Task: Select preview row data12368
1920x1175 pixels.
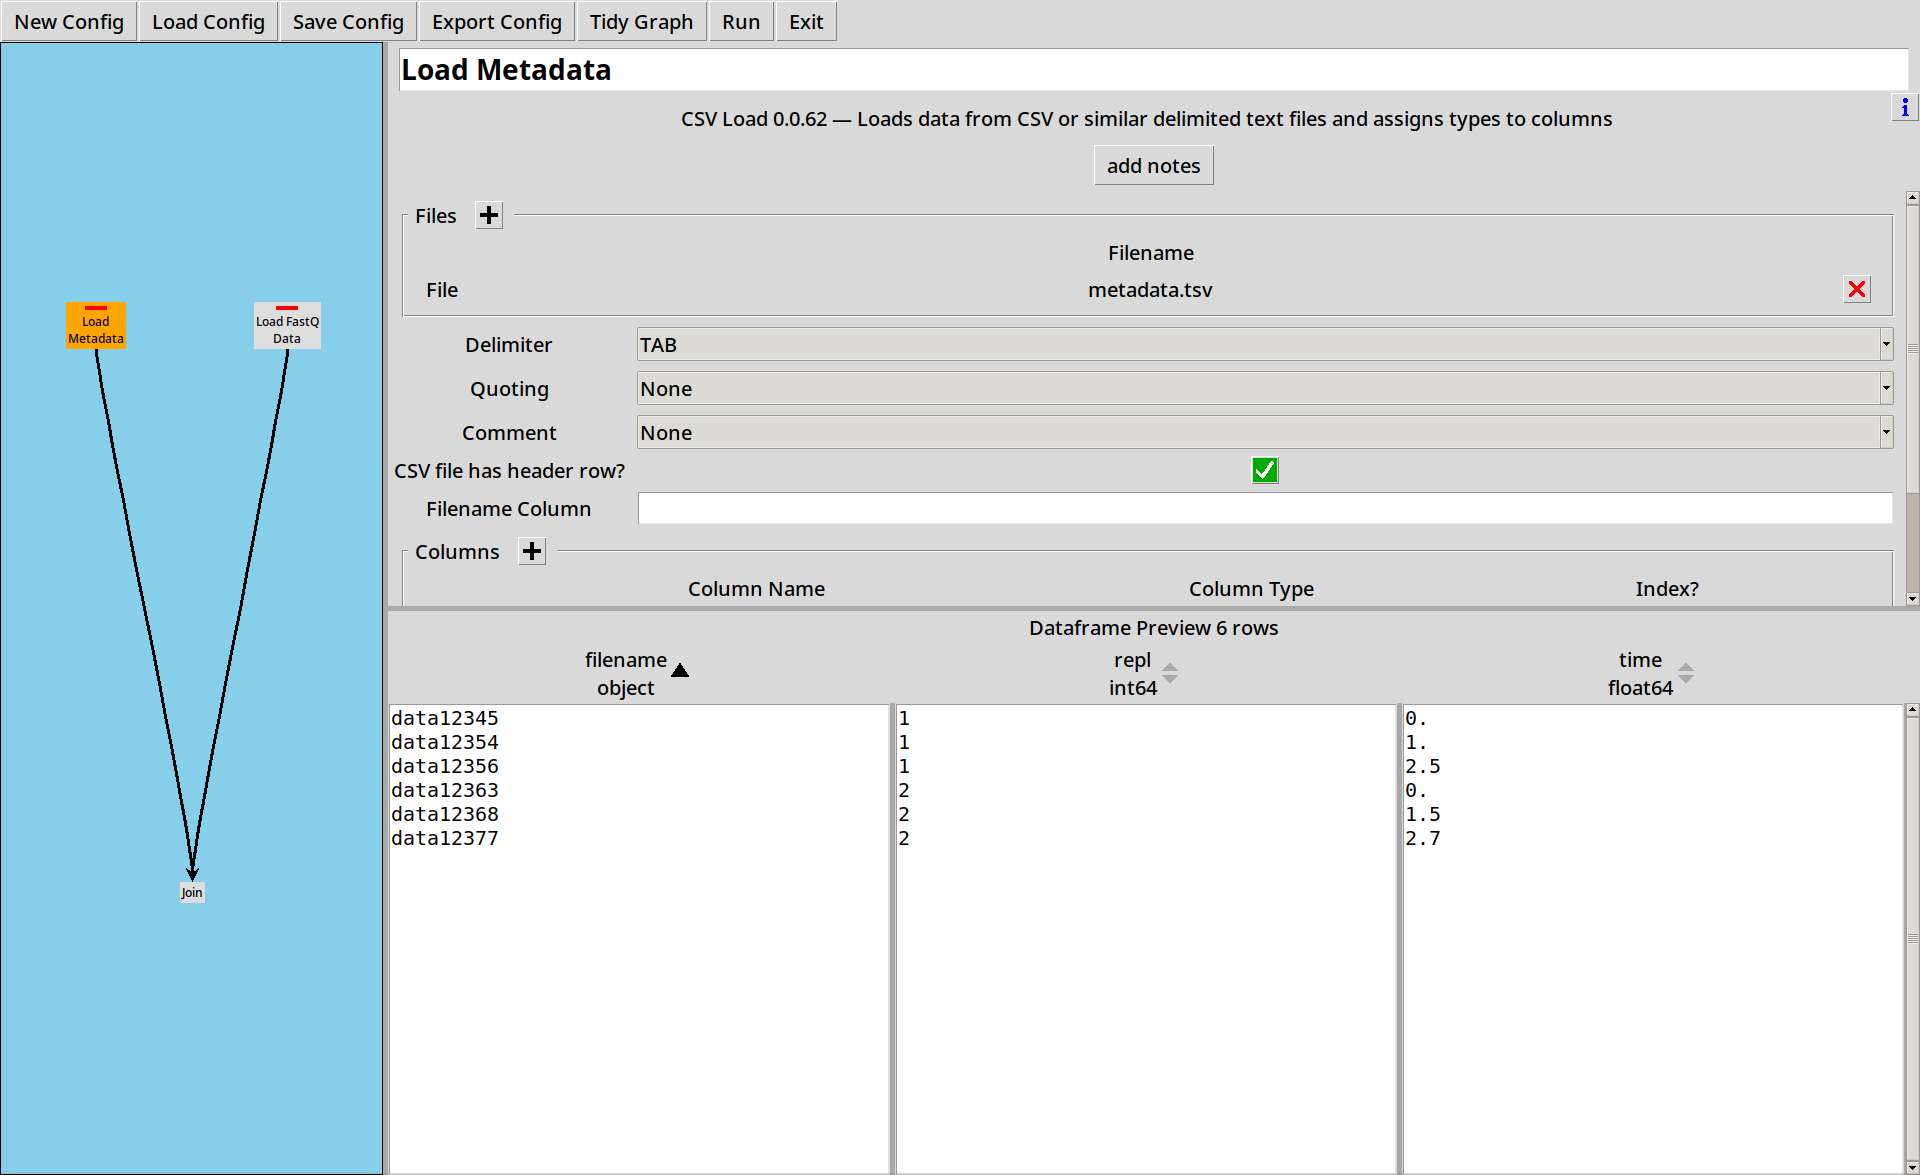Action: click(x=444, y=814)
